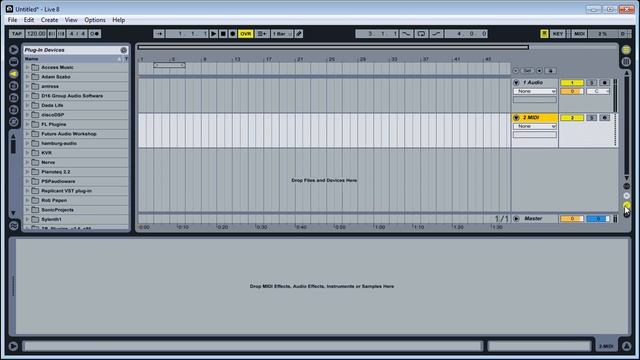Select the Pianoteq 2.2 folder
The height and width of the screenshot is (360, 640).
(76, 172)
